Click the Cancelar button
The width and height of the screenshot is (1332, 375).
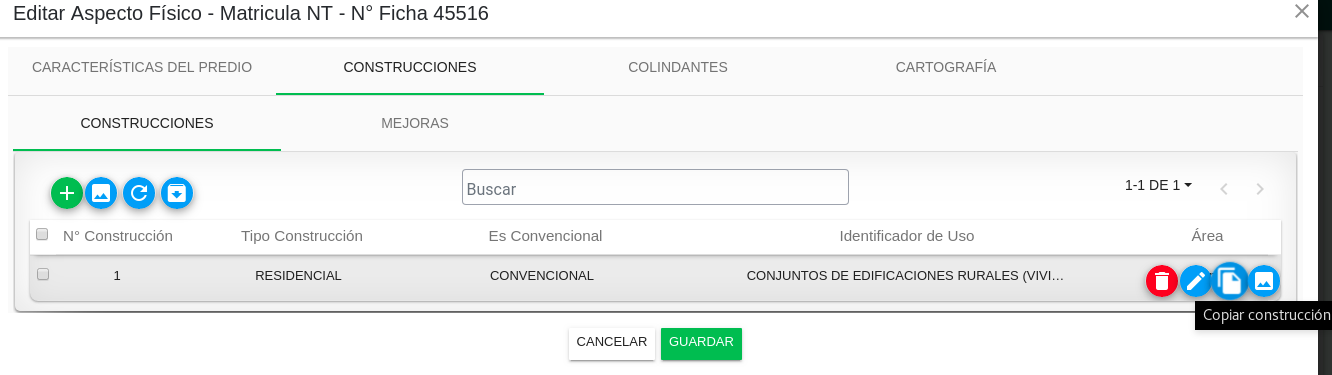click(x=612, y=342)
